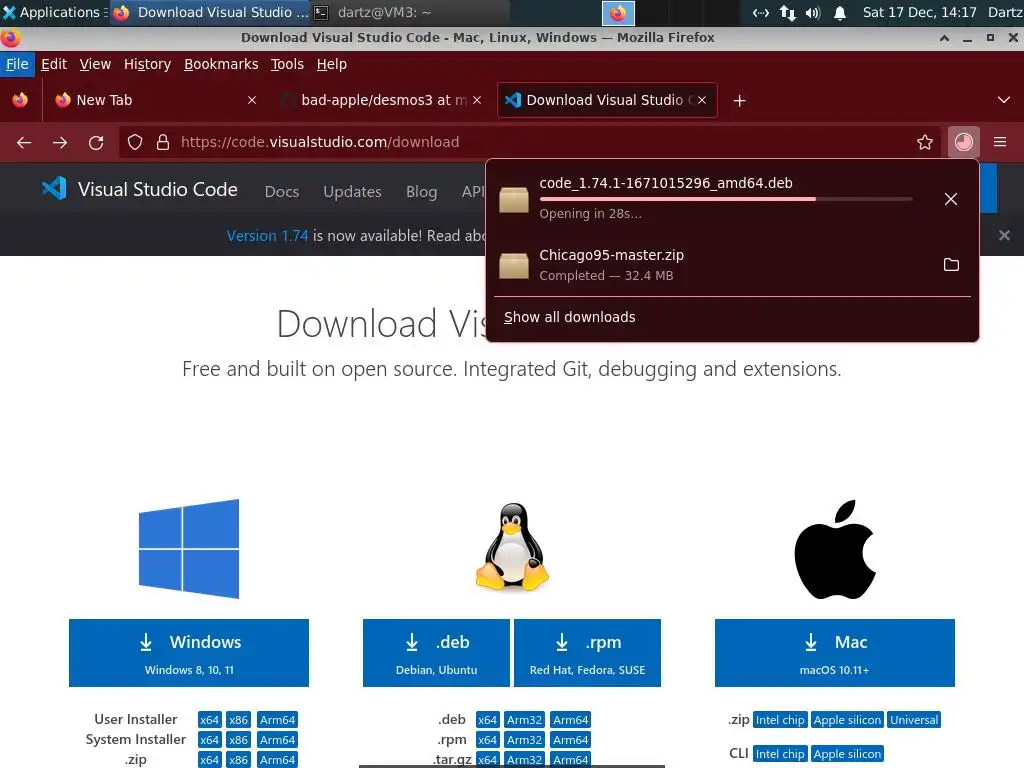This screenshot has width=1024, height=768.
Task: Click the Visual Studio Code logo link
Action: [140, 189]
